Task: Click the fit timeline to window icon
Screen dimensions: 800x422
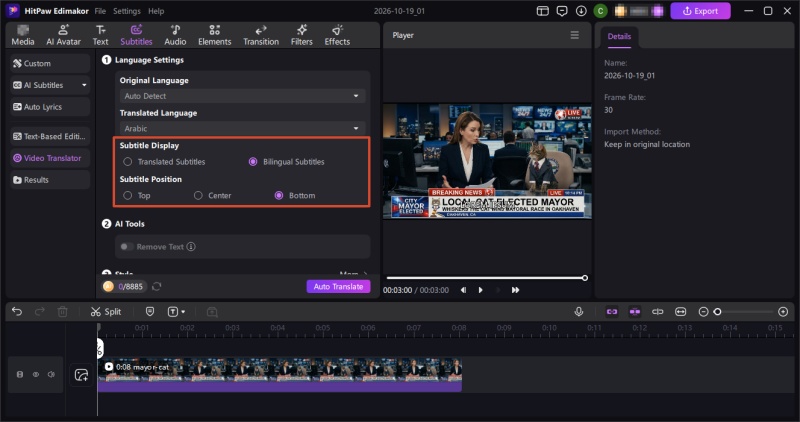Action: click(681, 311)
